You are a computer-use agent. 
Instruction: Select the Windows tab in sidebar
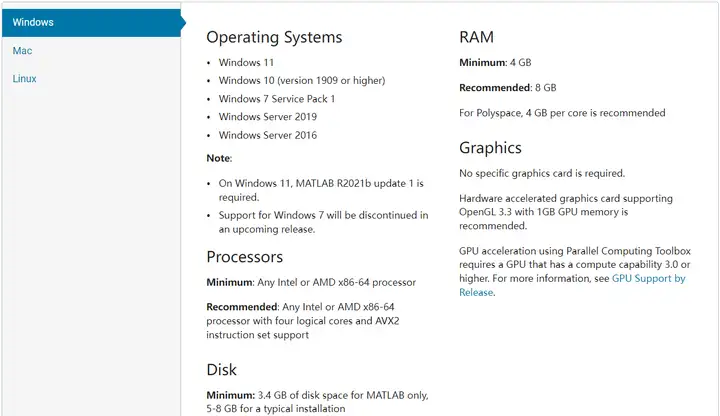[91, 22]
